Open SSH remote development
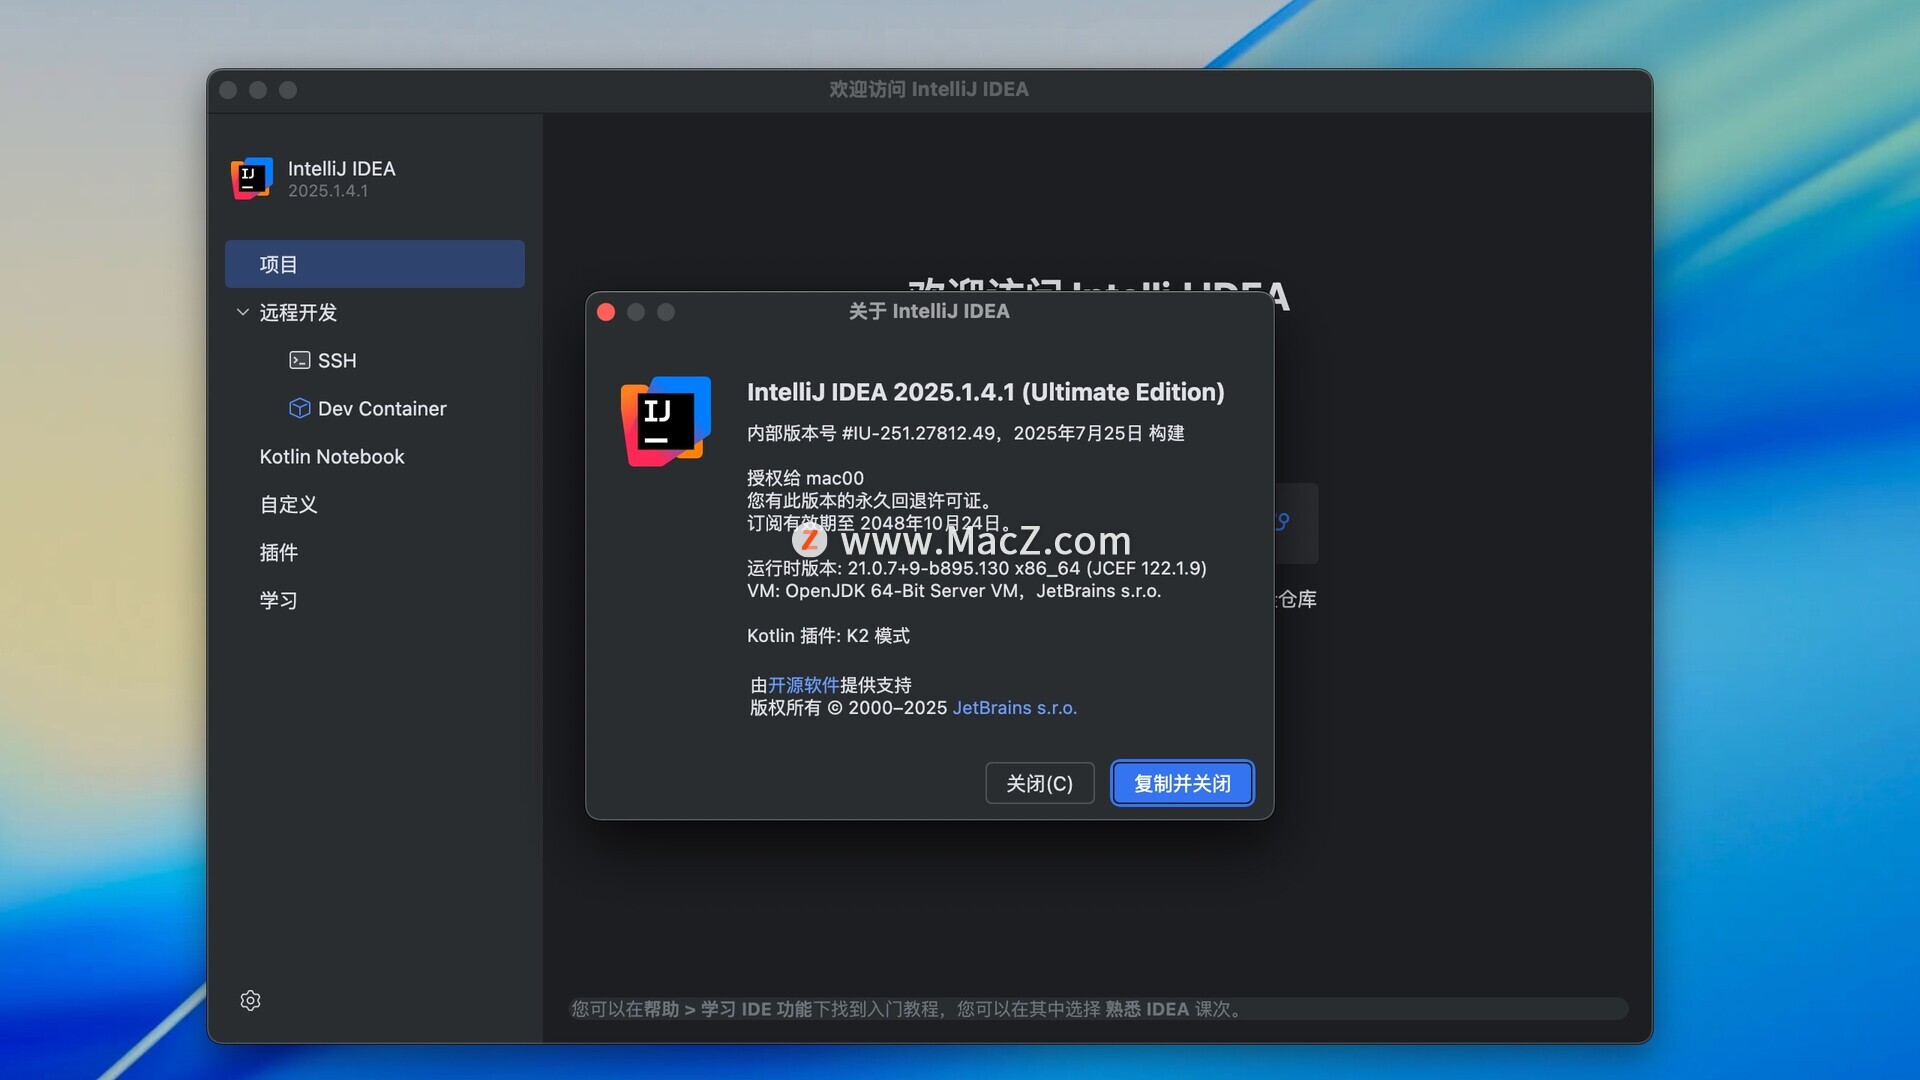 pyautogui.click(x=337, y=360)
